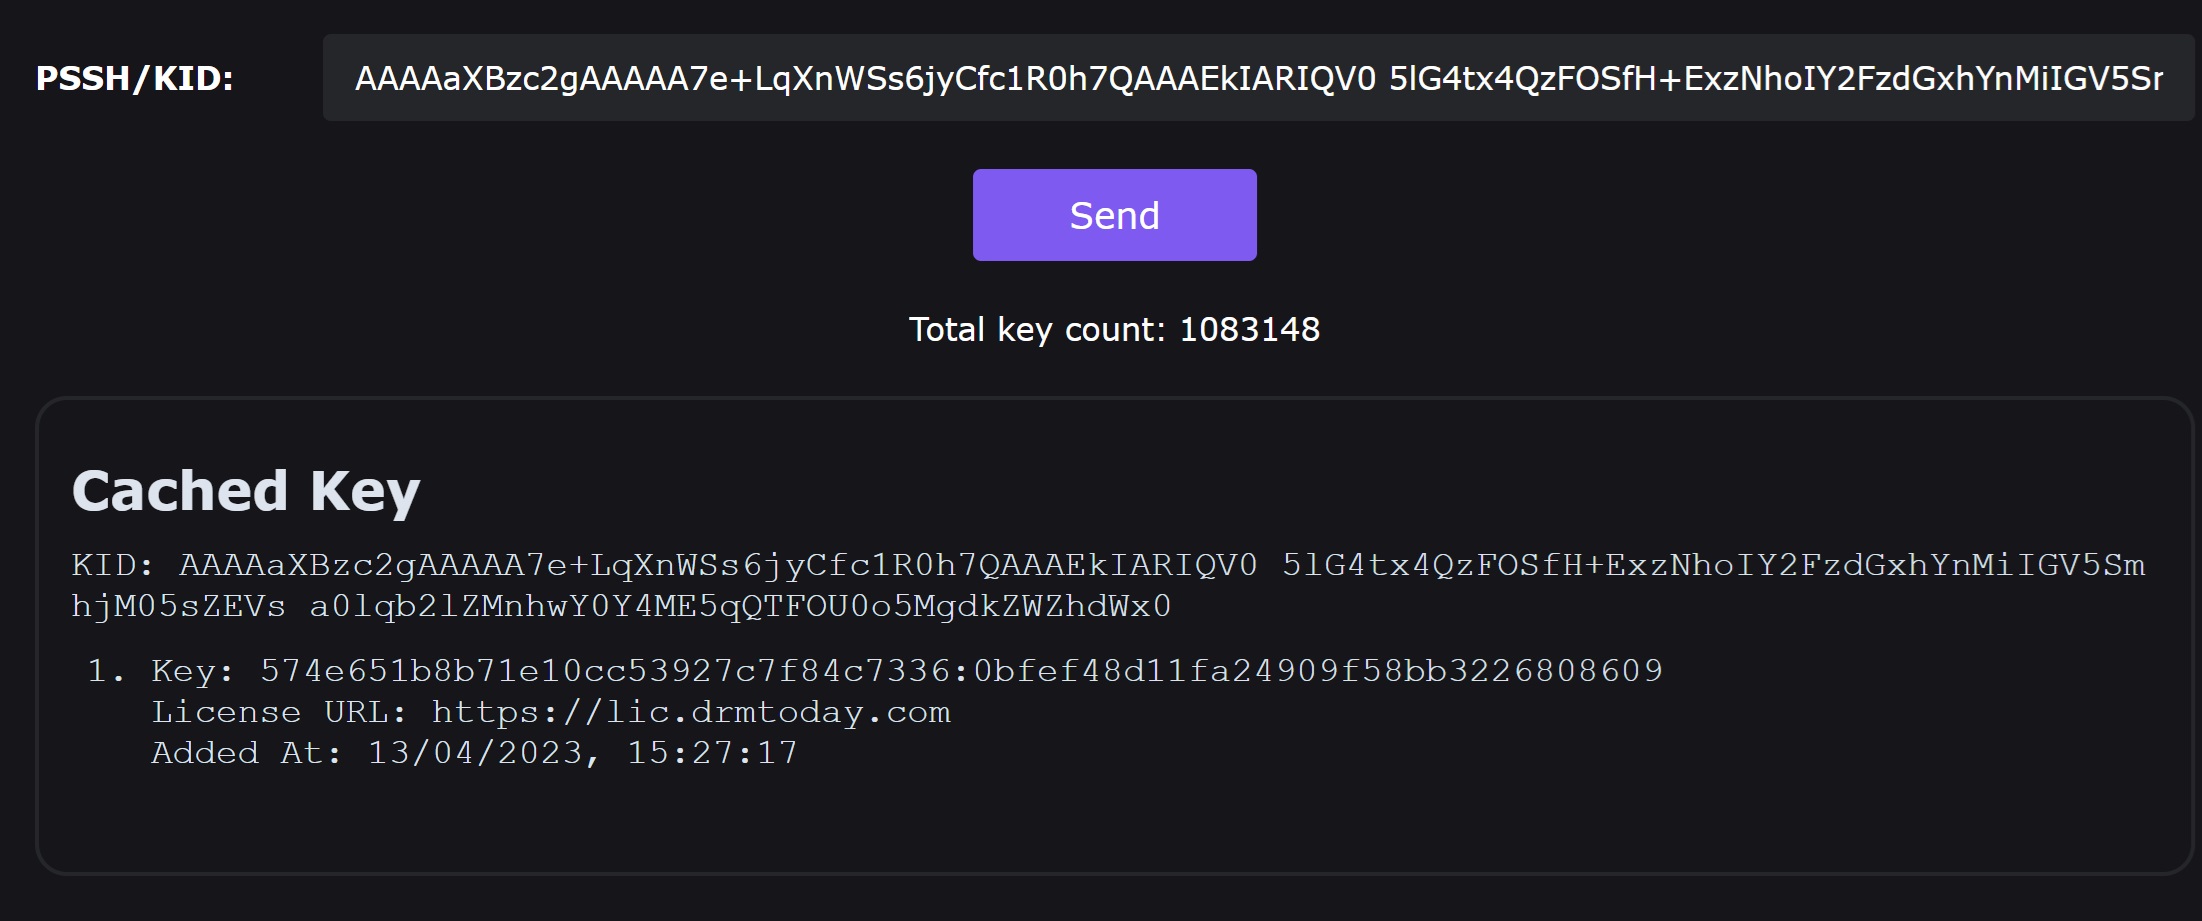Click list item number 1 marker
The image size is (2202, 921).
point(105,670)
